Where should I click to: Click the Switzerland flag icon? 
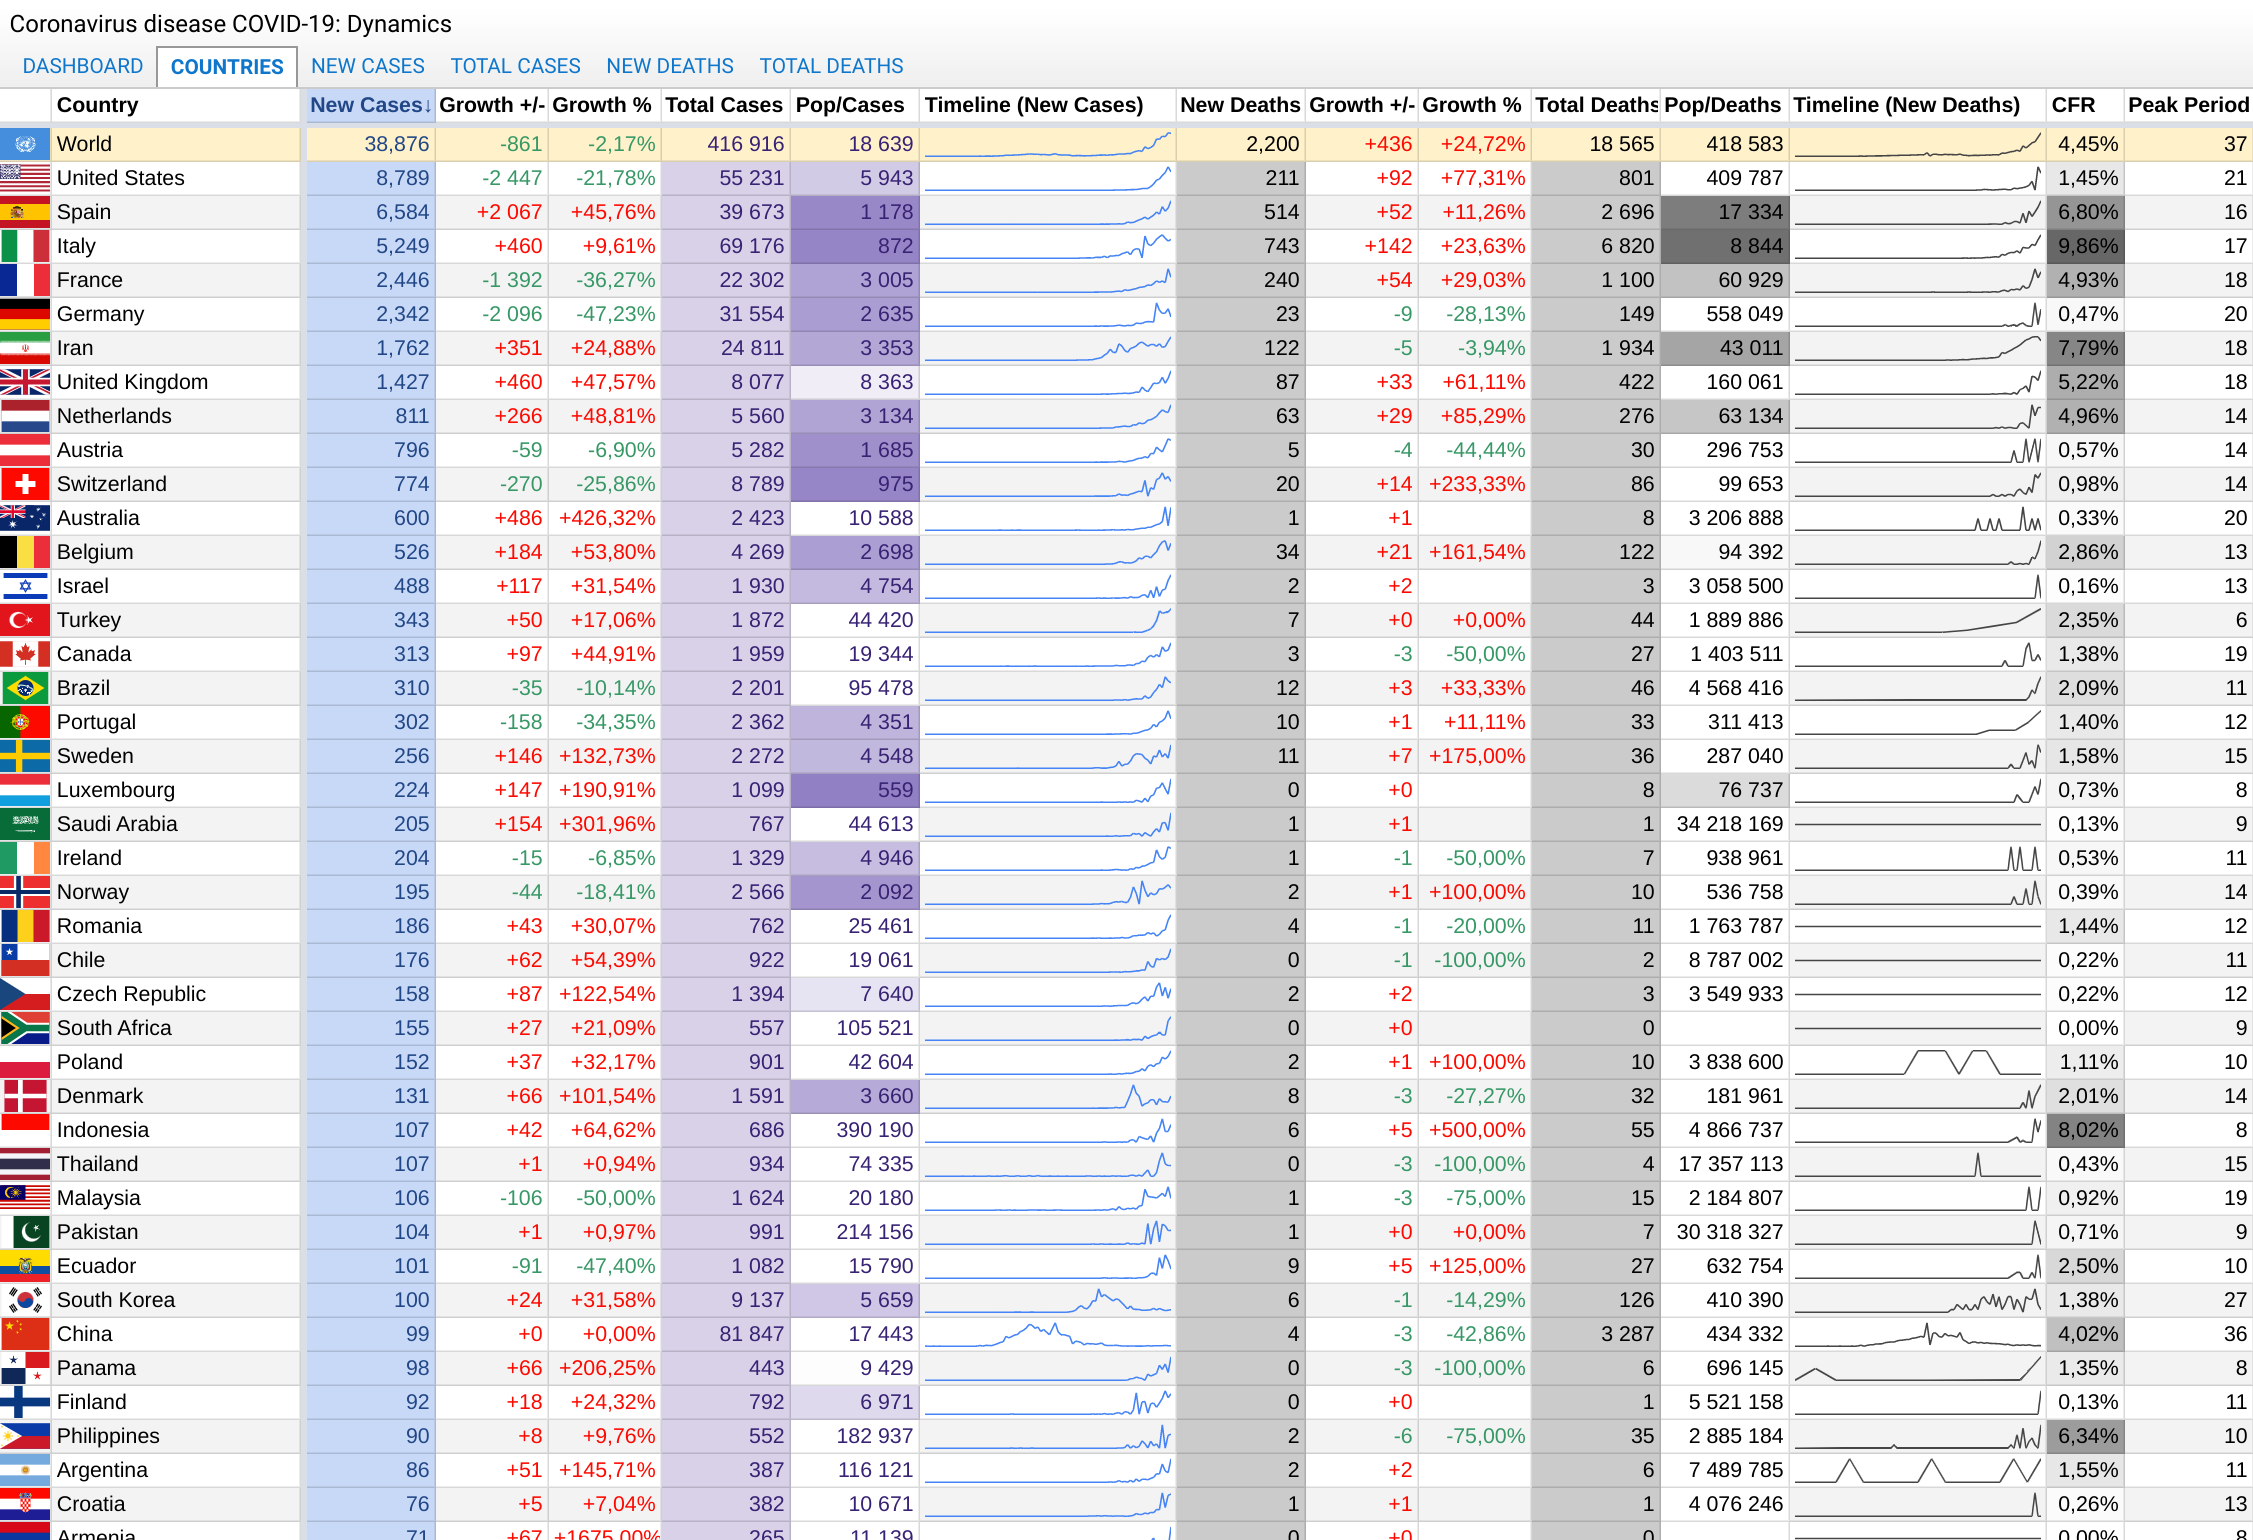(25, 484)
